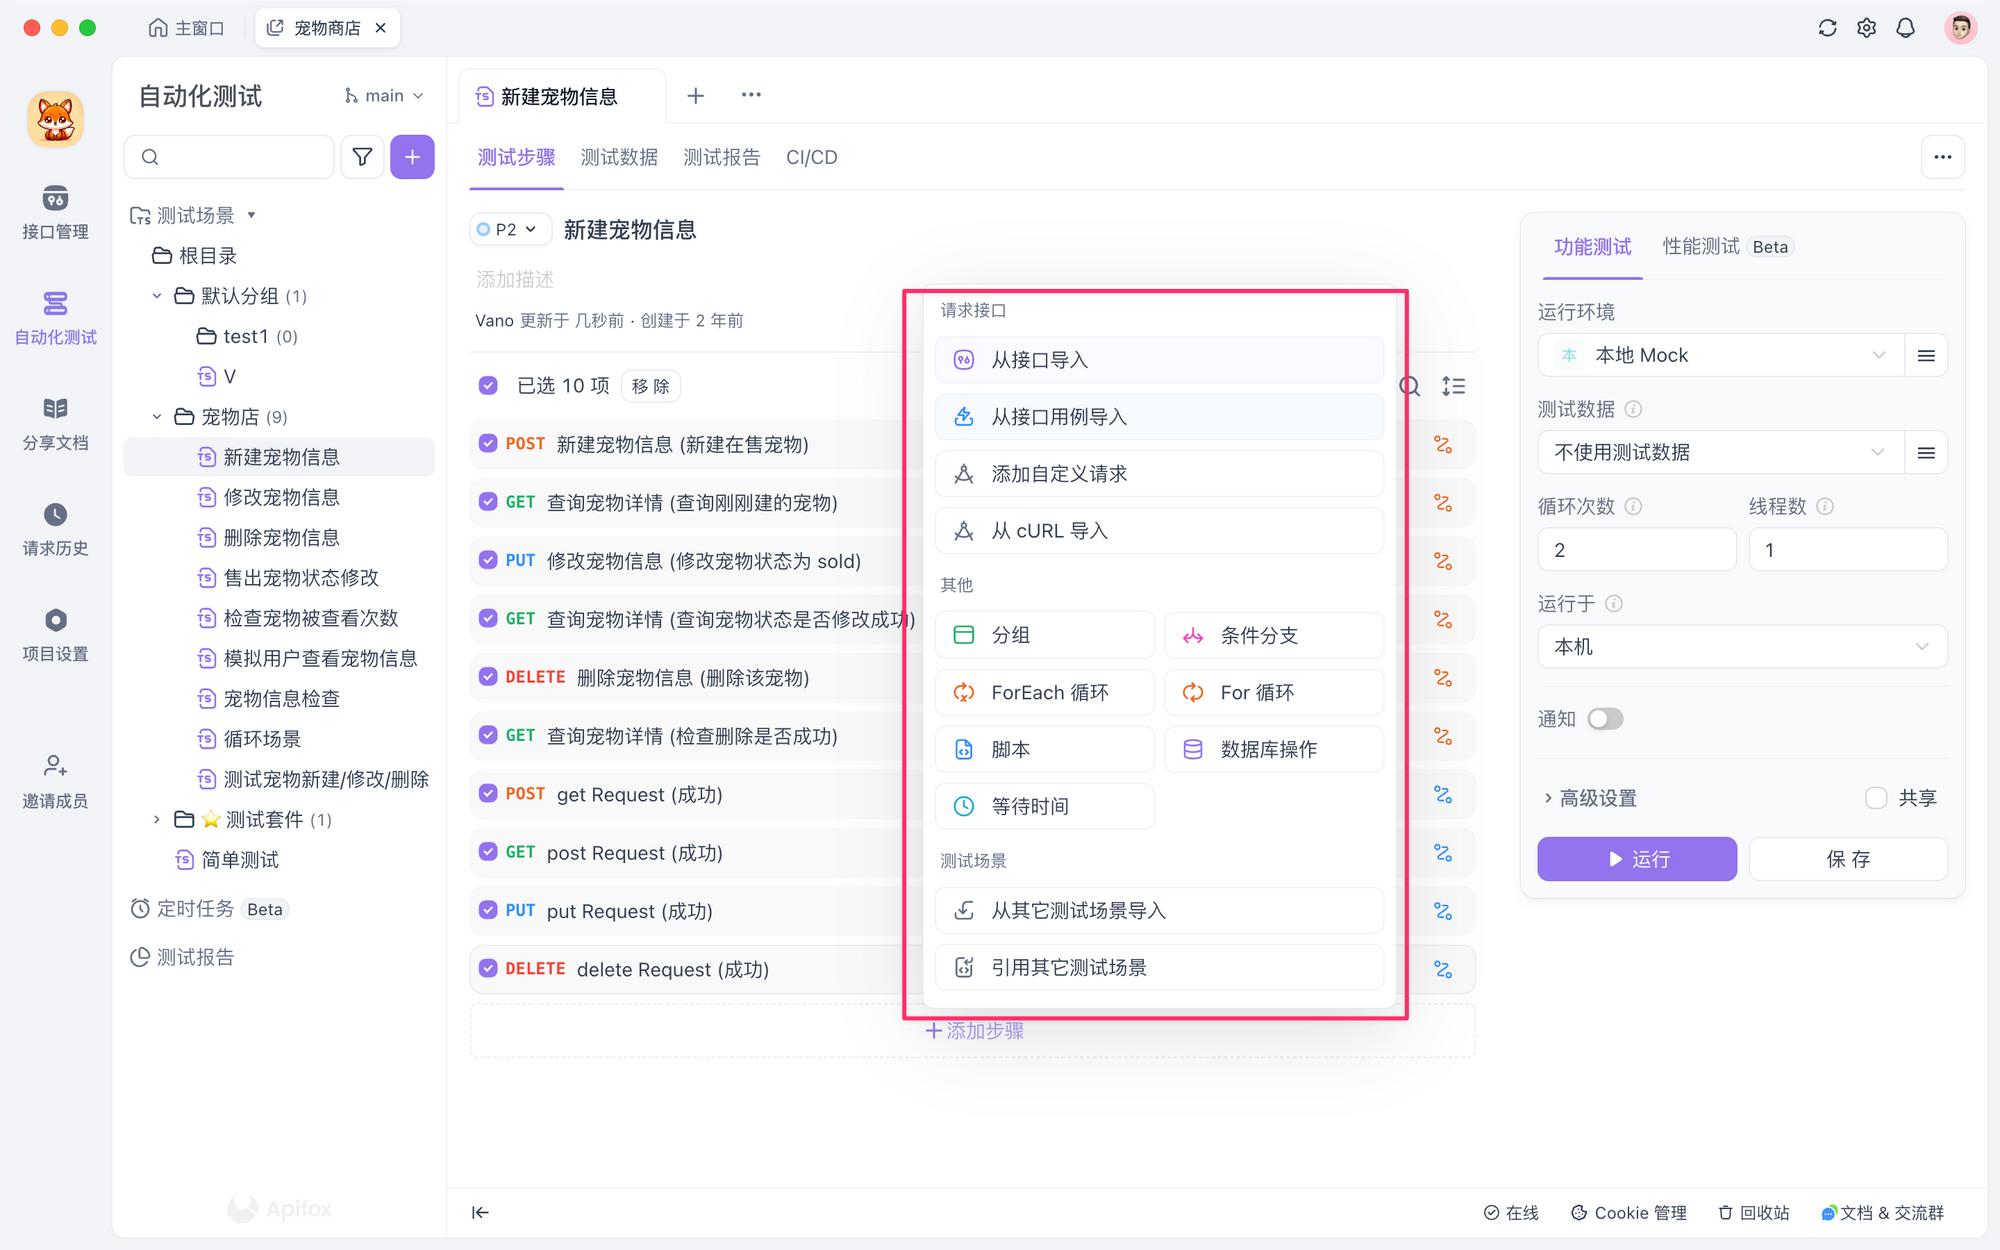
Task: Open the notifications bell icon
Action: click(x=1905, y=28)
